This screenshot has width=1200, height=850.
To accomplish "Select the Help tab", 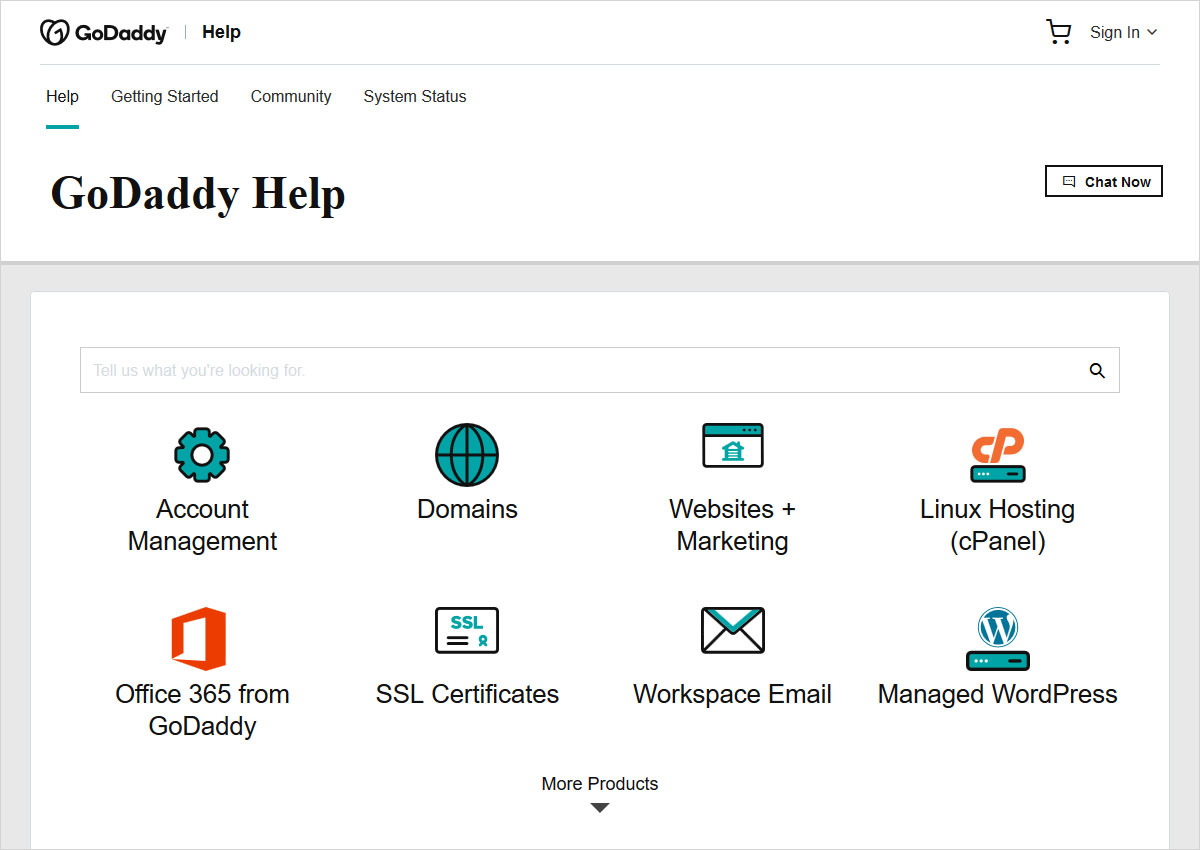I will click(62, 96).
